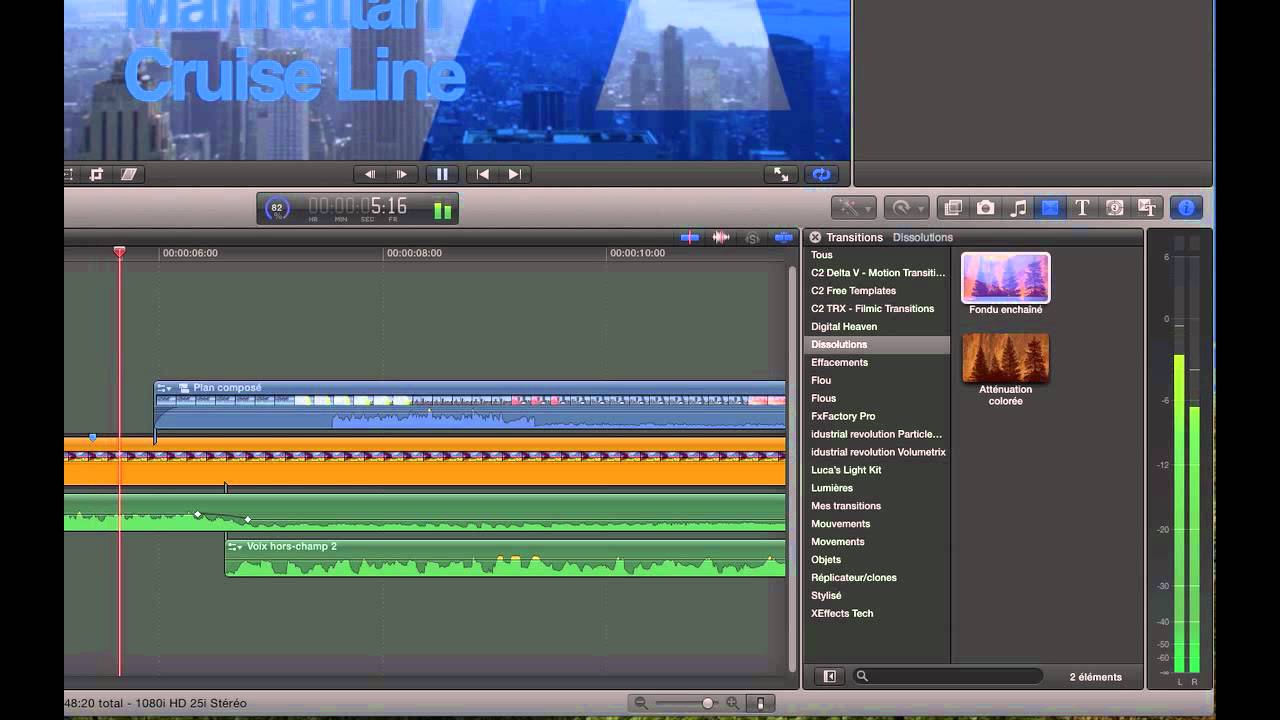Toggle full-screen viewer playback
Image resolution: width=1280 pixels, height=720 pixels.
(781, 174)
